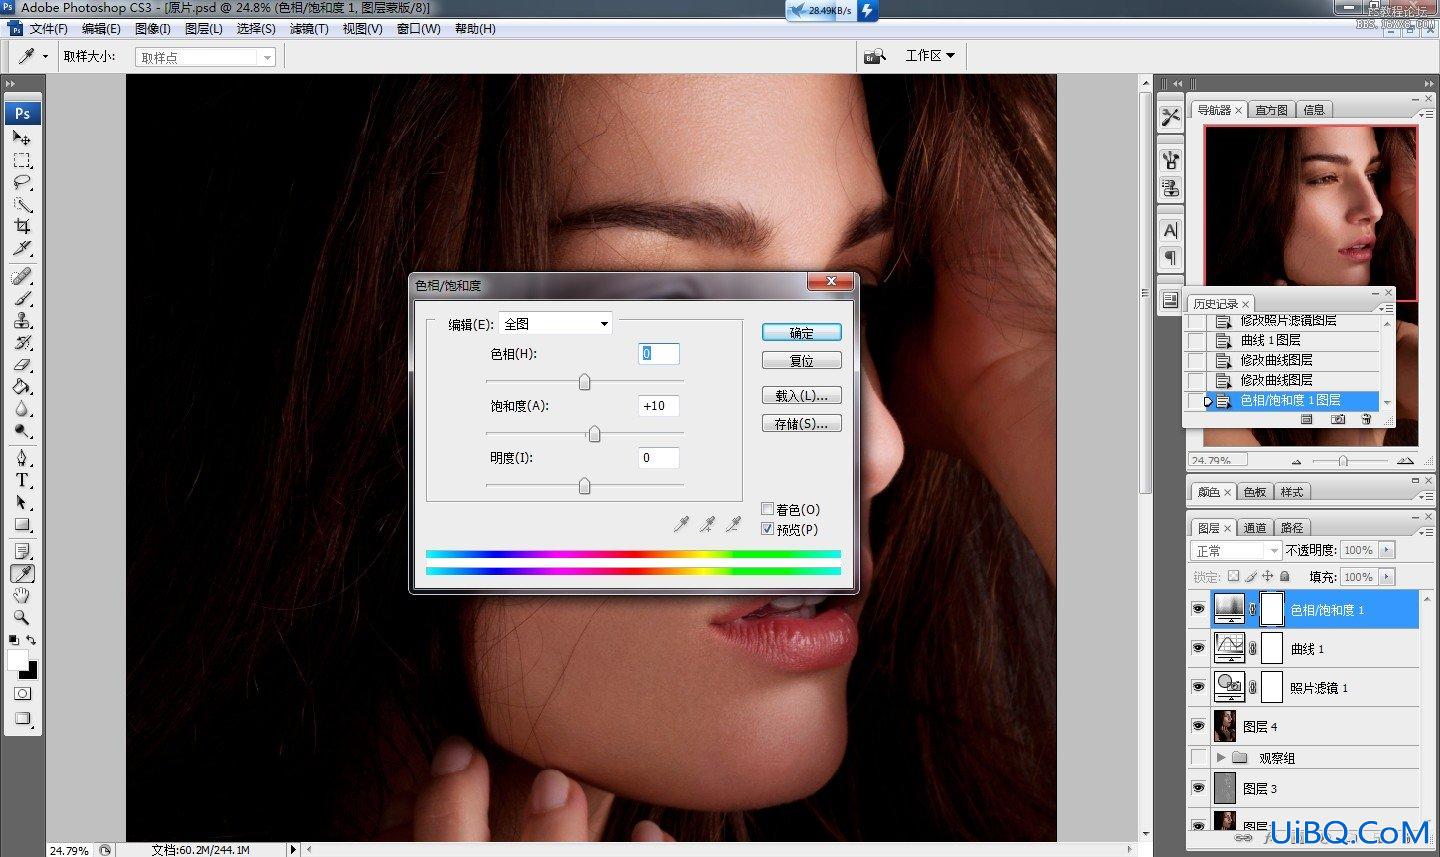1440x857 pixels.
Task: Select the Clone Stamp tool
Action: click(22, 321)
